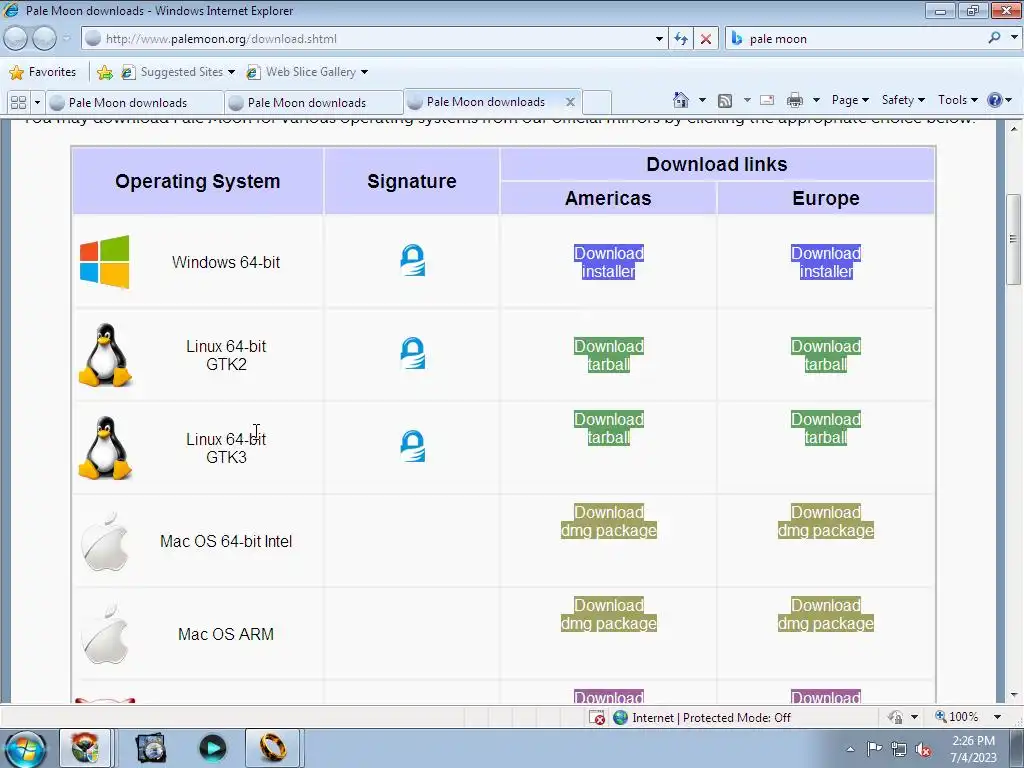Click the address bar URL field
This screenshot has width=1024, height=768.
(376, 39)
